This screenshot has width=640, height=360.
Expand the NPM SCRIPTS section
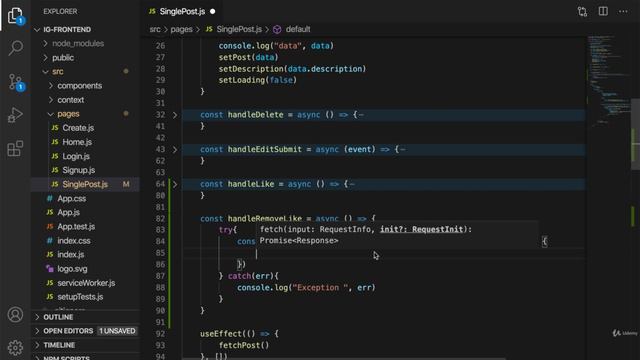tap(66, 358)
